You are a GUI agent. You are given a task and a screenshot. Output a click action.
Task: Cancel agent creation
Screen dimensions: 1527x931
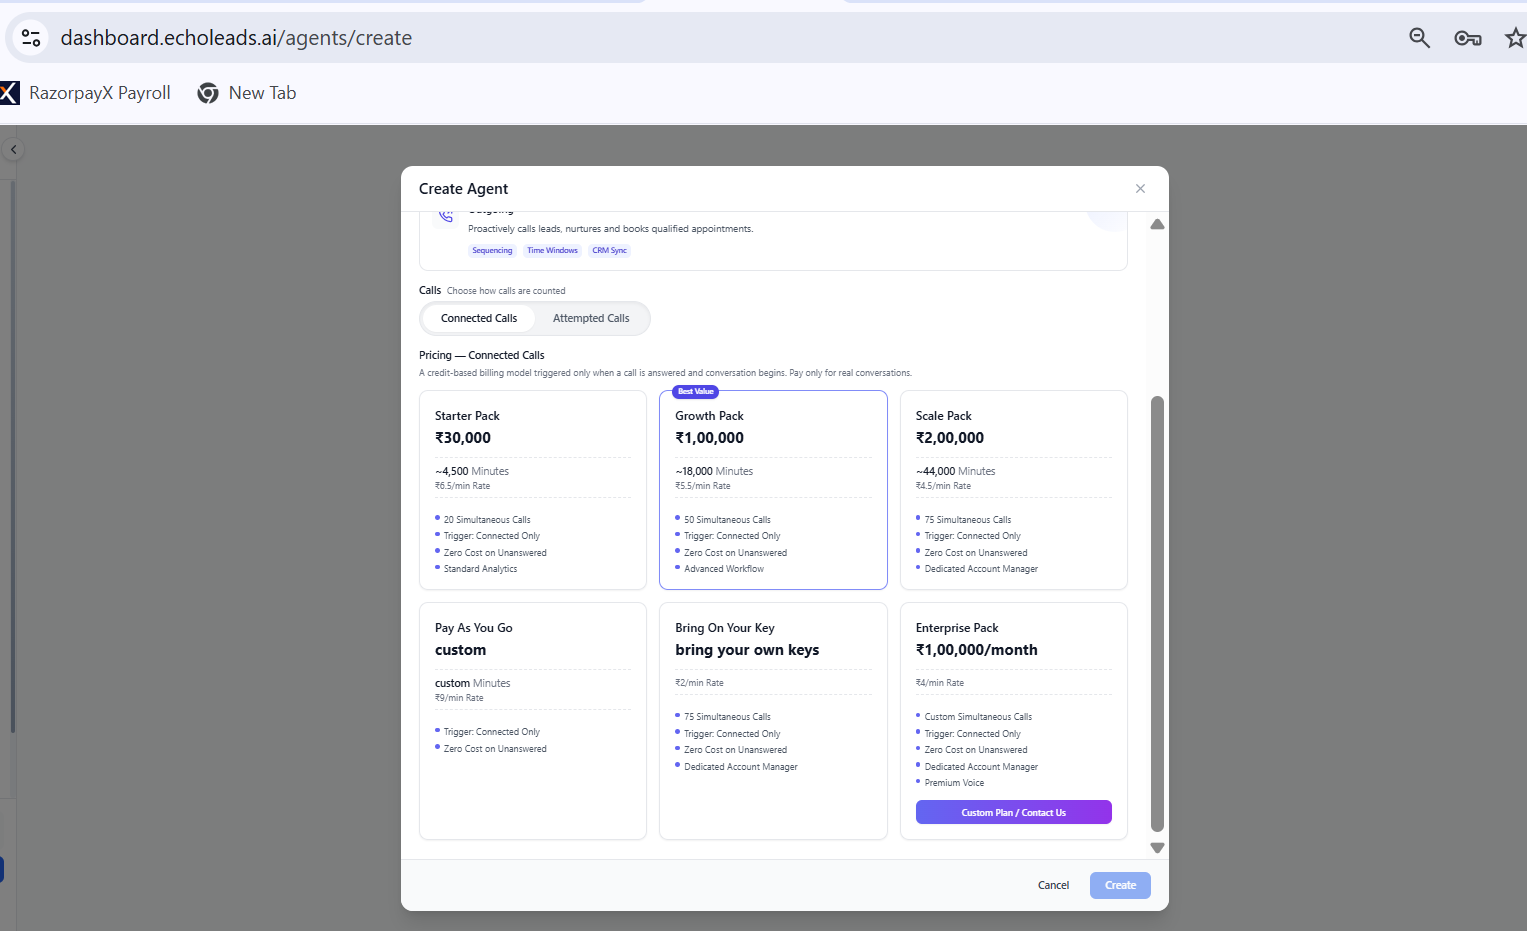click(1053, 885)
